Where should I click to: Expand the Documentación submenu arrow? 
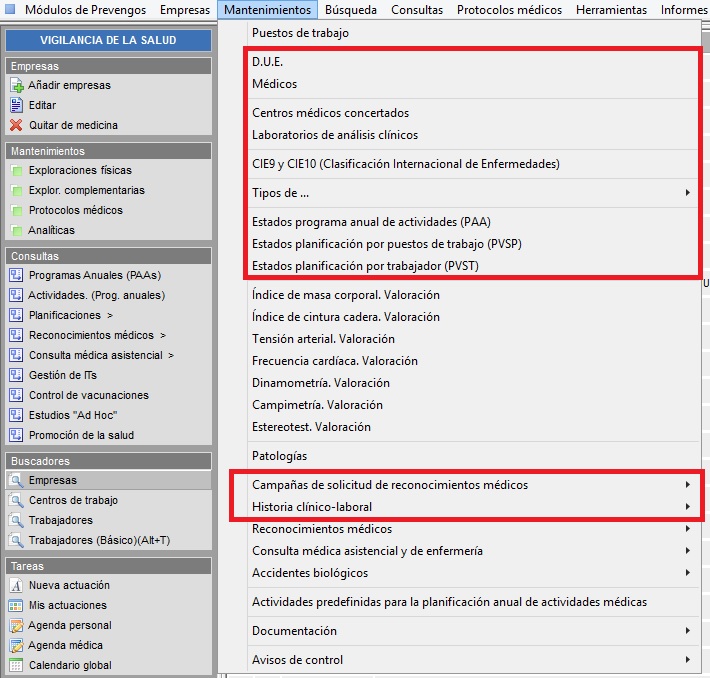[x=687, y=631]
